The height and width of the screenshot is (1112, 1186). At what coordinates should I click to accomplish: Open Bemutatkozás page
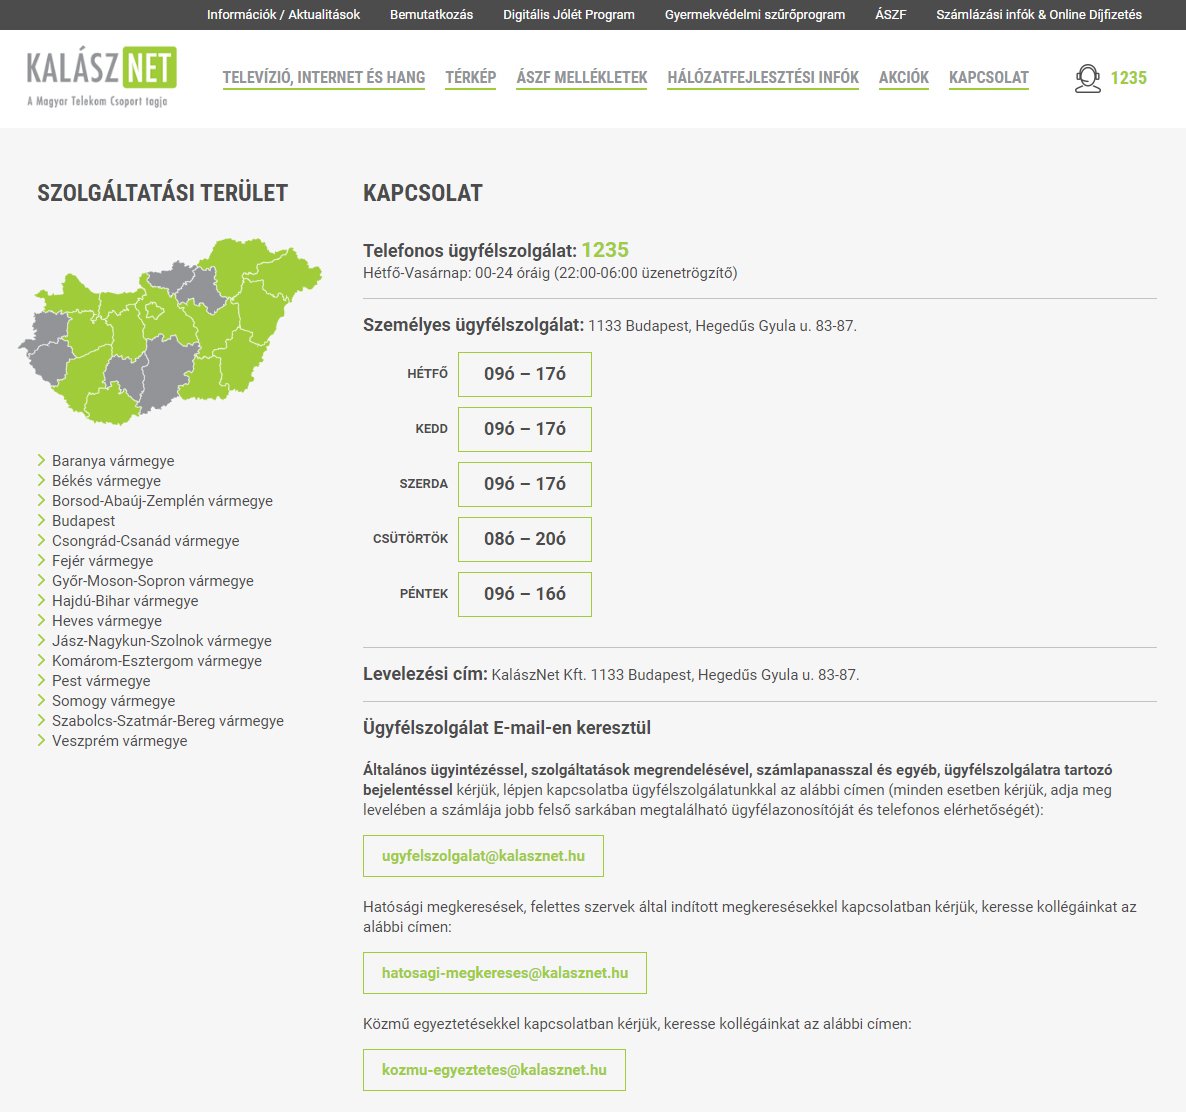click(431, 14)
